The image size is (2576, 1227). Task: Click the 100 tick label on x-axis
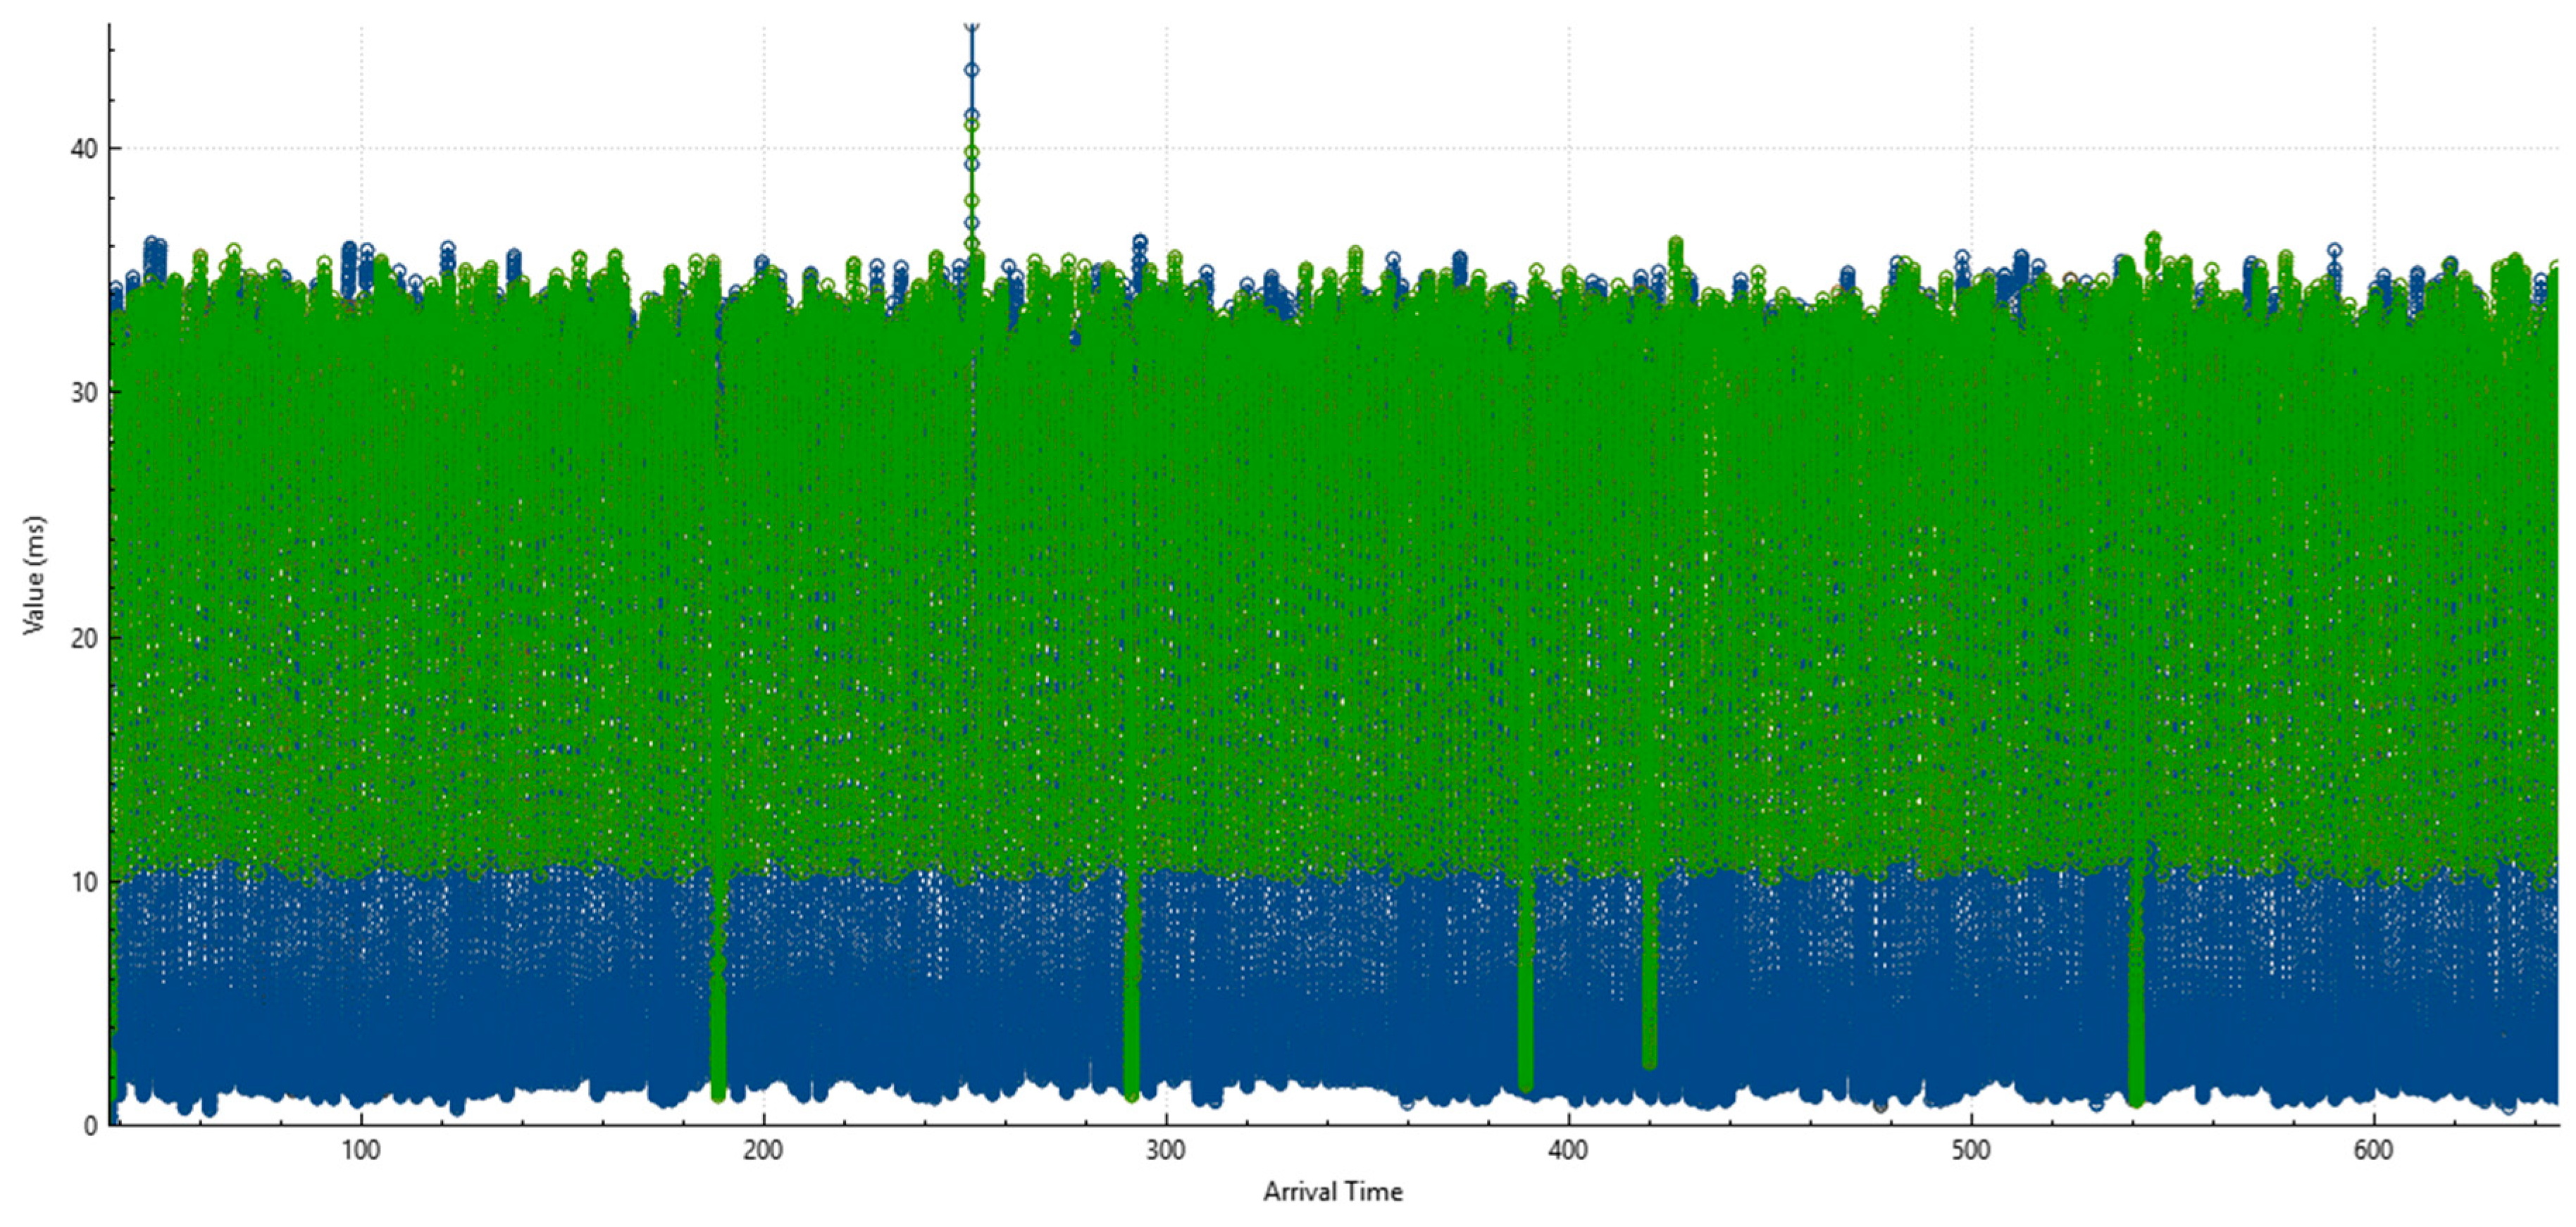[360, 1151]
